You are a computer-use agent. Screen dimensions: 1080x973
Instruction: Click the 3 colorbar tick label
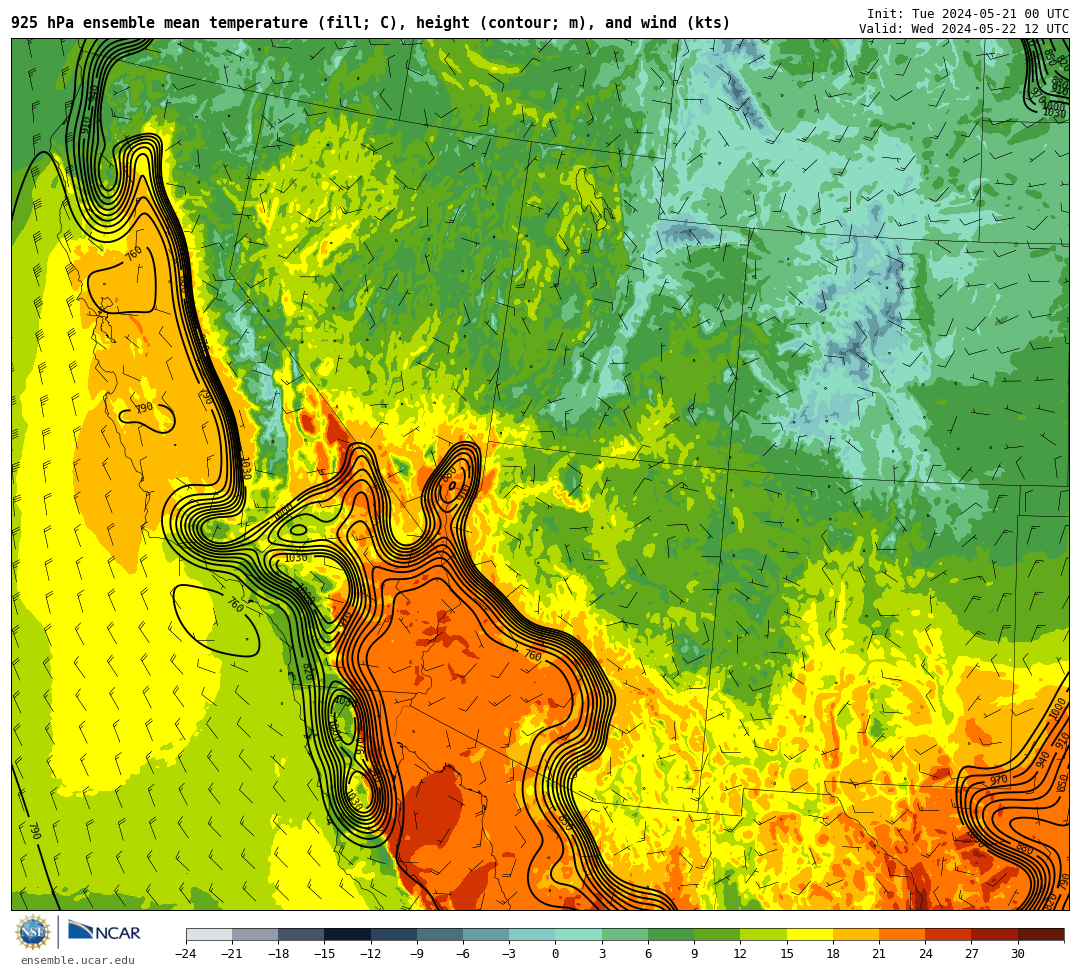602,954
